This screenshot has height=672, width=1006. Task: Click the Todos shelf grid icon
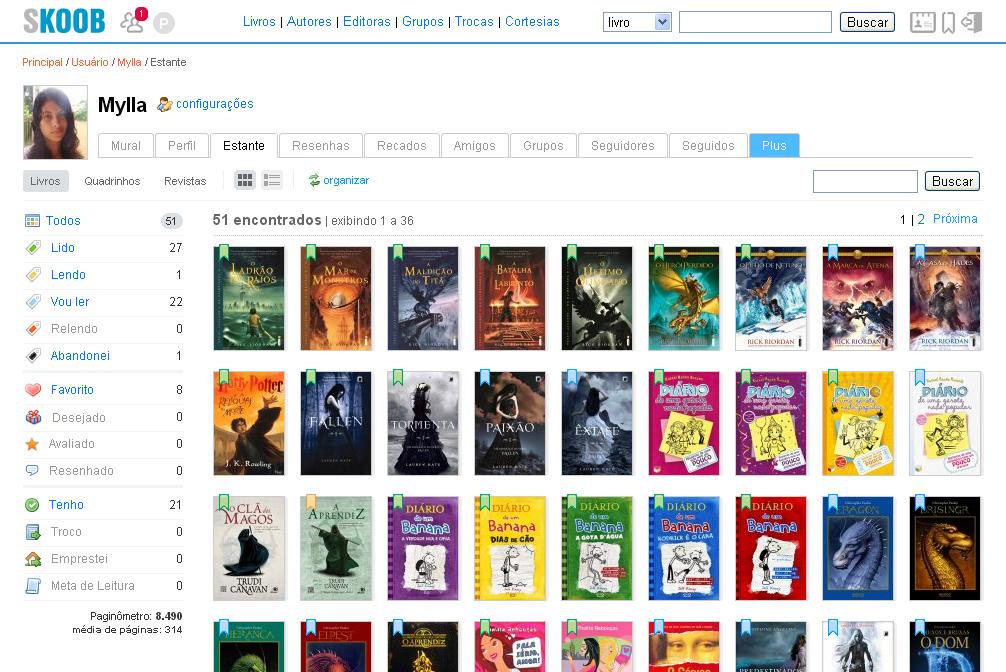(x=32, y=221)
